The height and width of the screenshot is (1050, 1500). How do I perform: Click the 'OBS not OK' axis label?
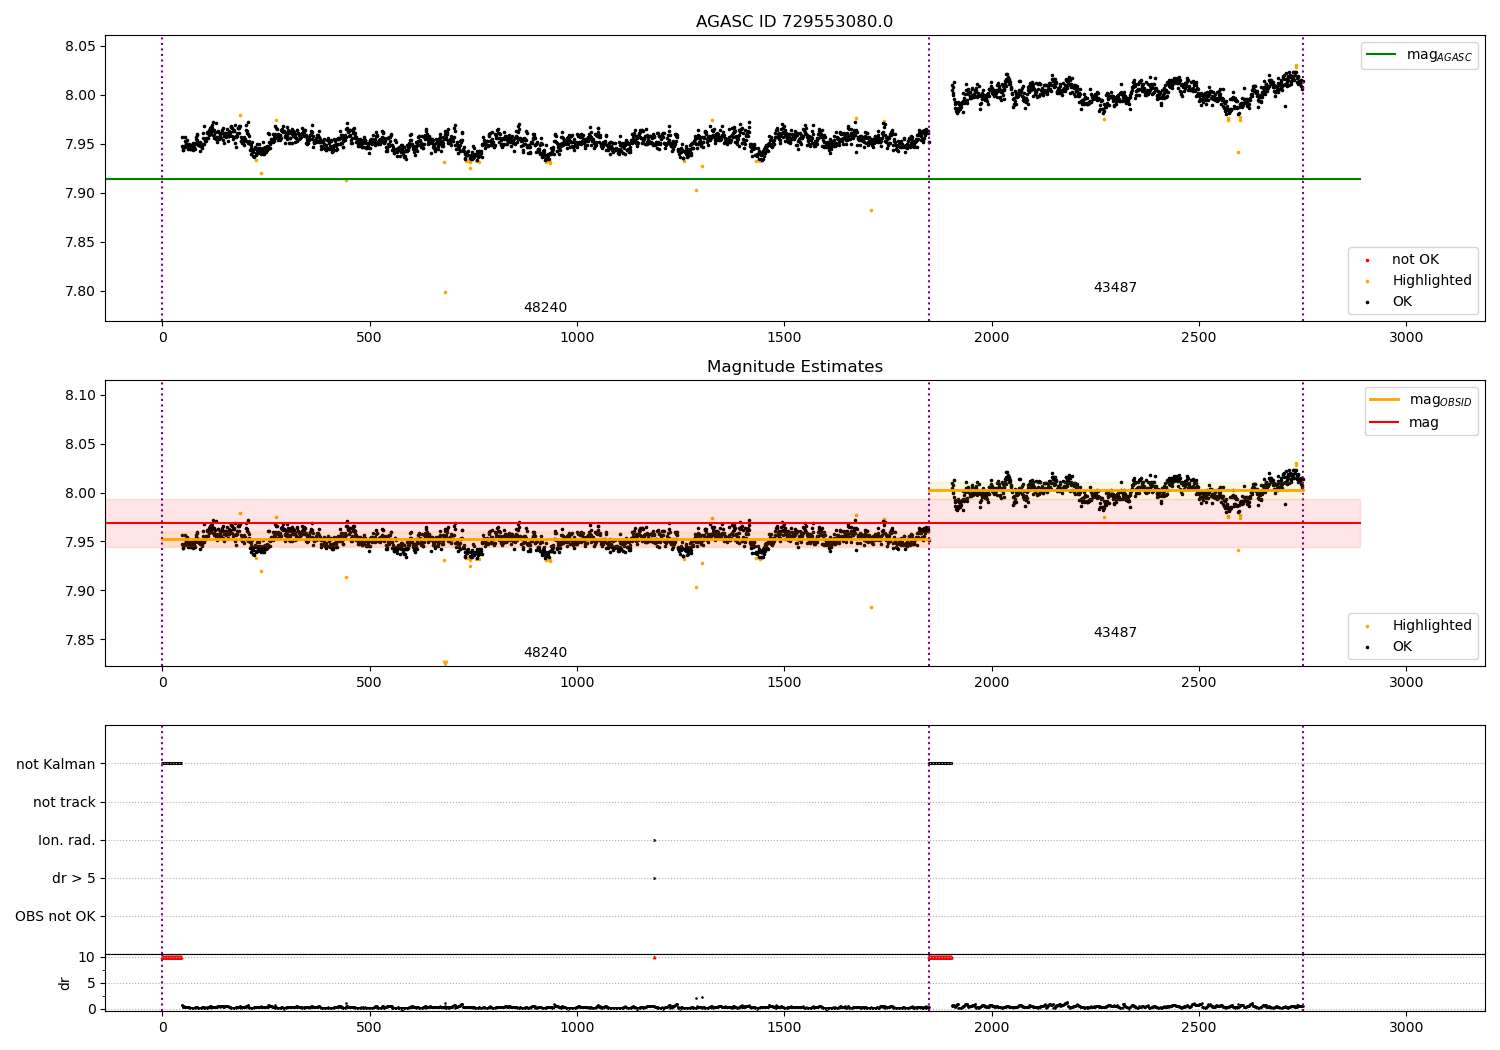click(x=55, y=916)
